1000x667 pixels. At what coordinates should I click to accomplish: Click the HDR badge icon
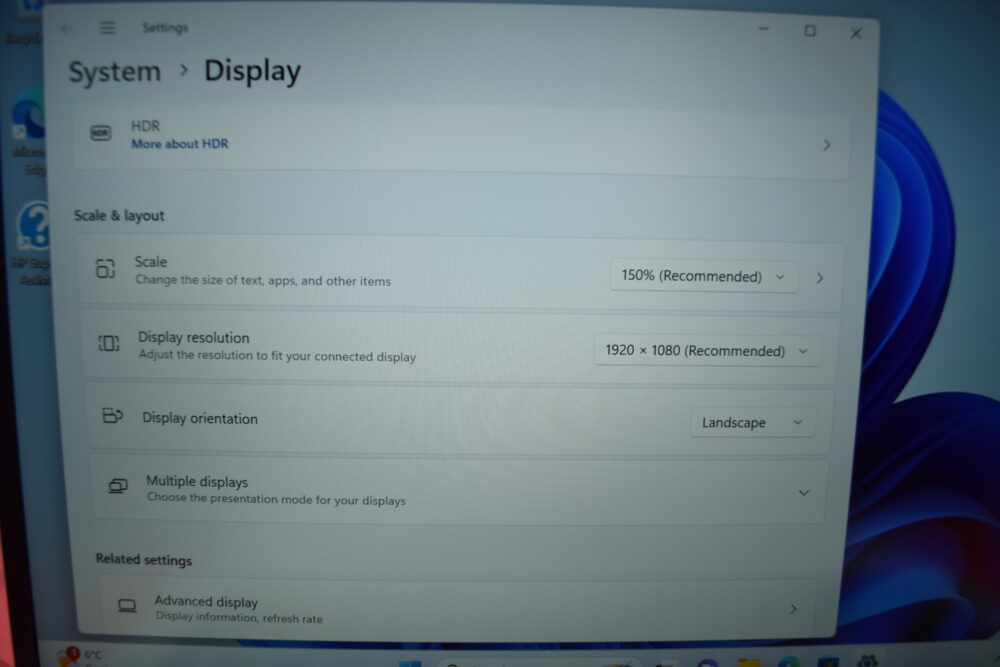tap(101, 133)
